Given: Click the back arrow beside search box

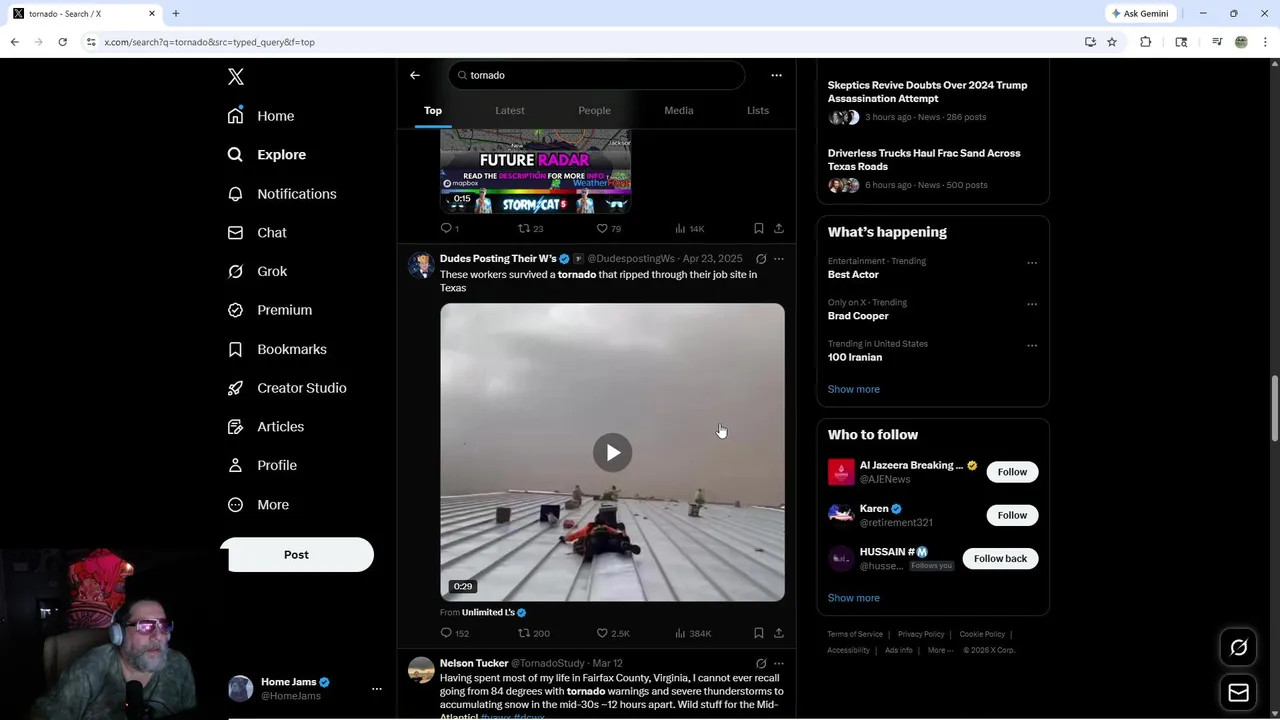Looking at the screenshot, I should (x=415, y=75).
